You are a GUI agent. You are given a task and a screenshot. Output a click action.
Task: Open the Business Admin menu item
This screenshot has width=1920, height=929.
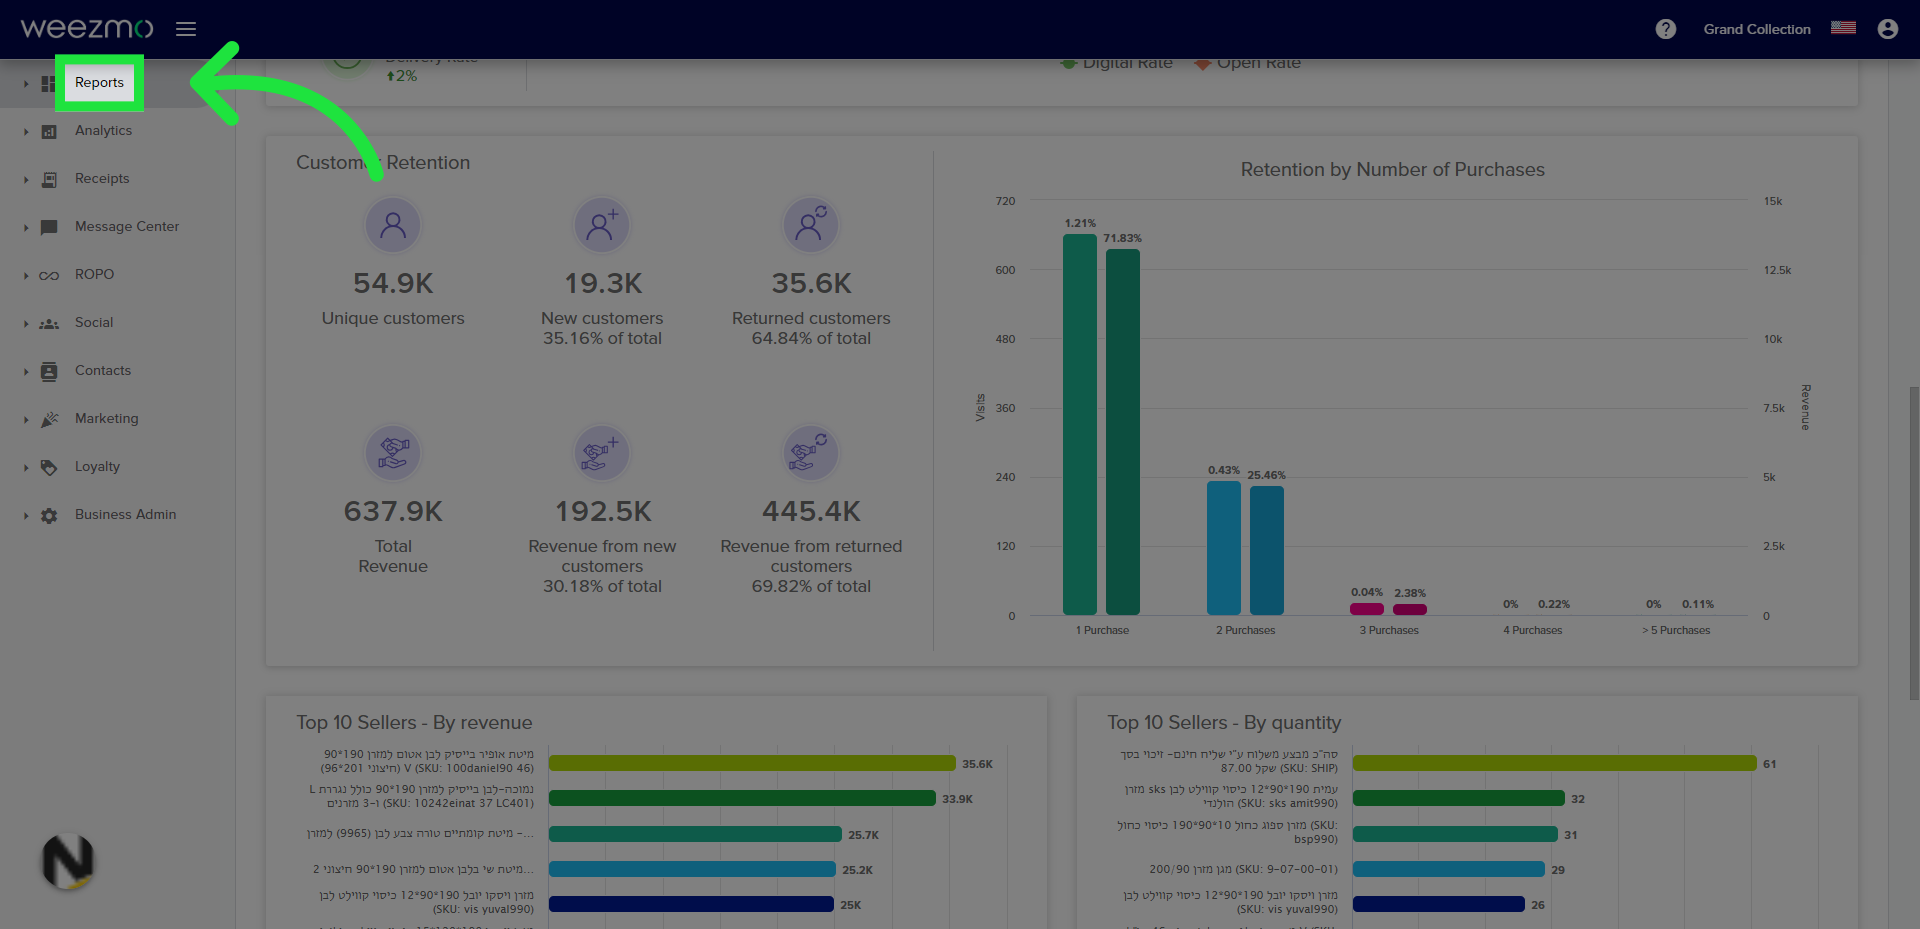[x=125, y=514]
